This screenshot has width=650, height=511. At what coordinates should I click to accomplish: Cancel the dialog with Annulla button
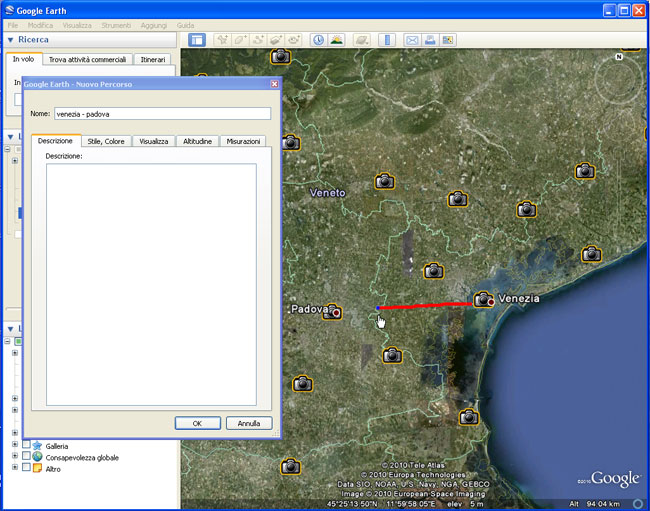pyautogui.click(x=249, y=423)
